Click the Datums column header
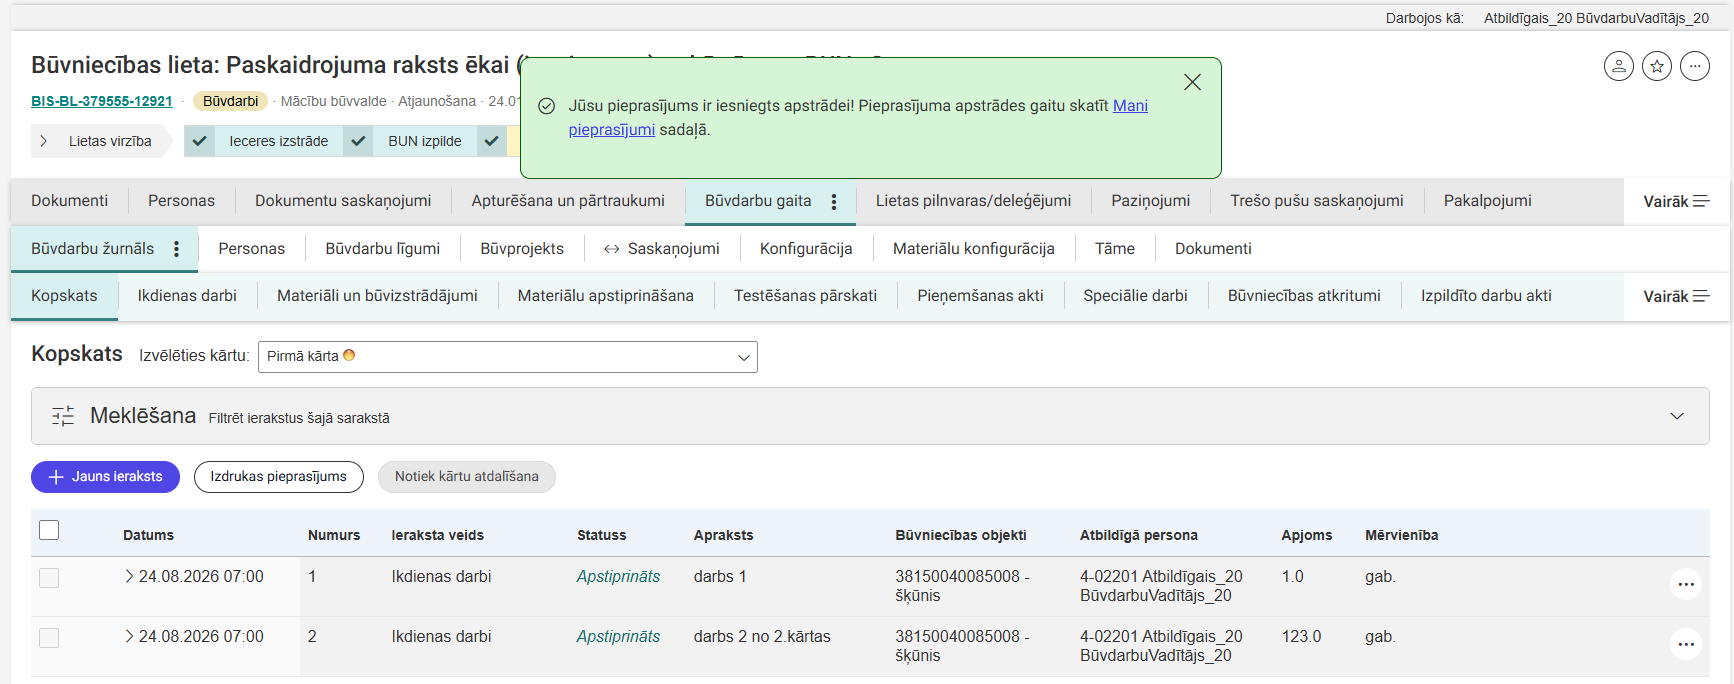The image size is (1734, 684). pyautogui.click(x=148, y=535)
